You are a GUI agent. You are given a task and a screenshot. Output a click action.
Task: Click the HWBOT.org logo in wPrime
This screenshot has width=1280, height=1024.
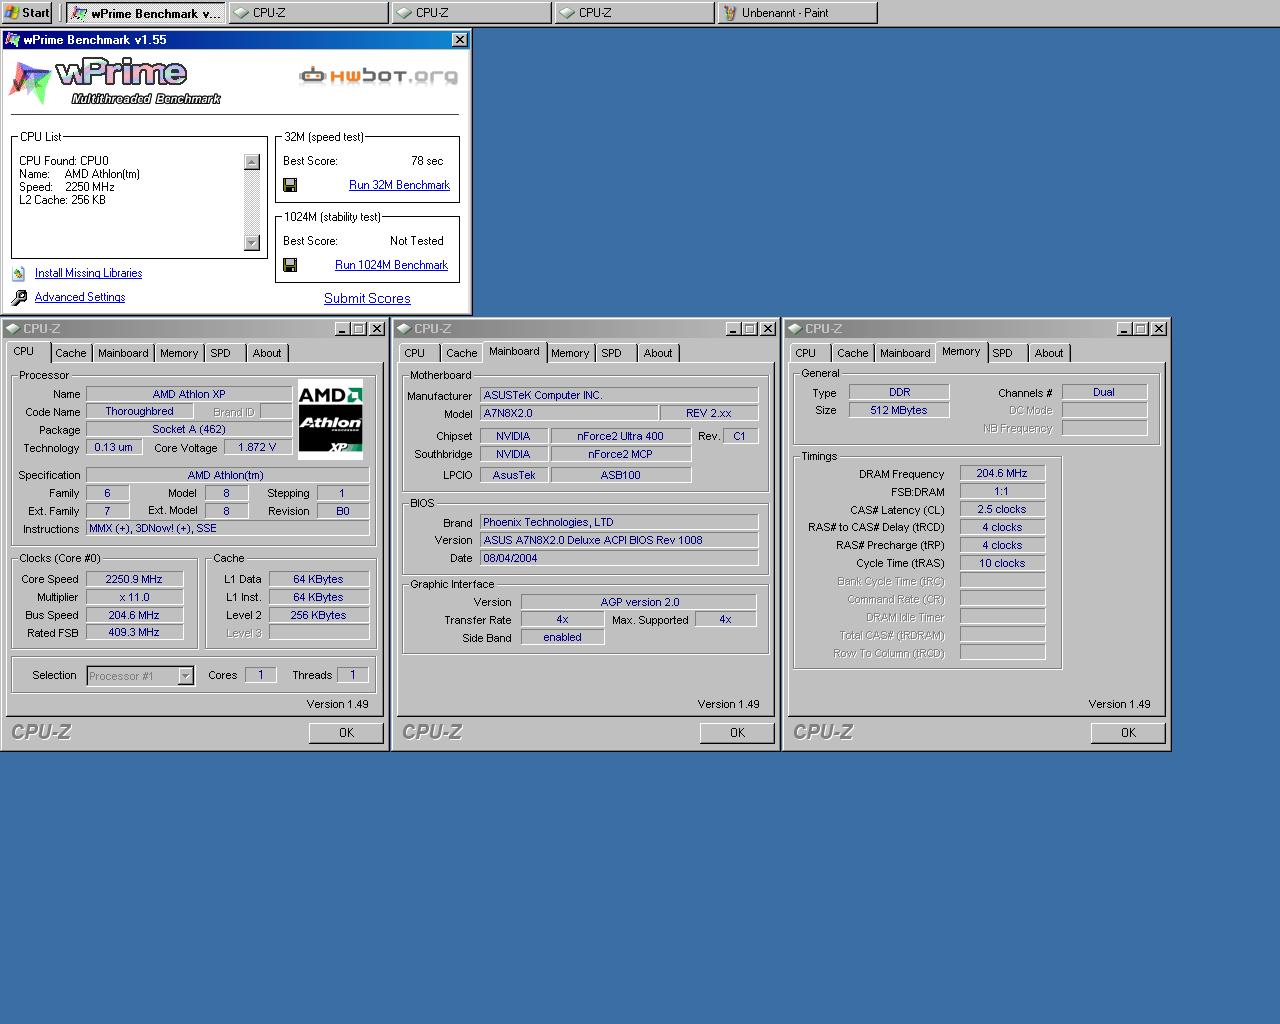379,76
